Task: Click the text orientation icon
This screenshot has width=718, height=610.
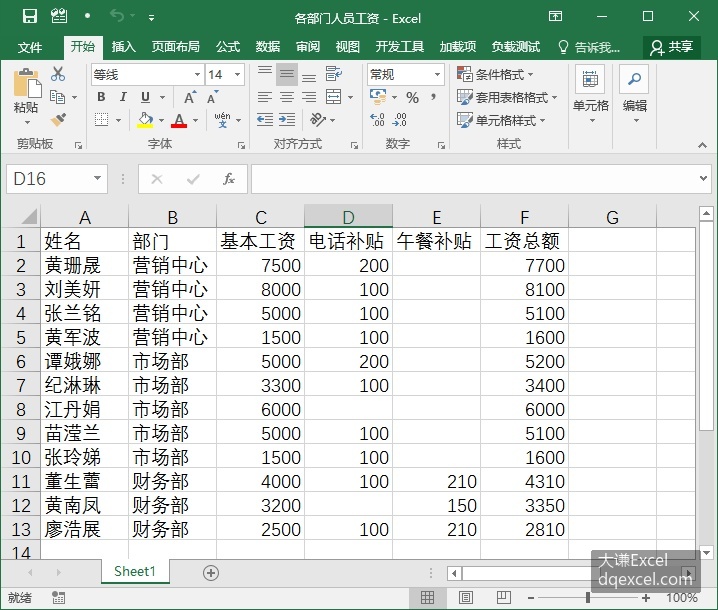Action: click(x=318, y=120)
